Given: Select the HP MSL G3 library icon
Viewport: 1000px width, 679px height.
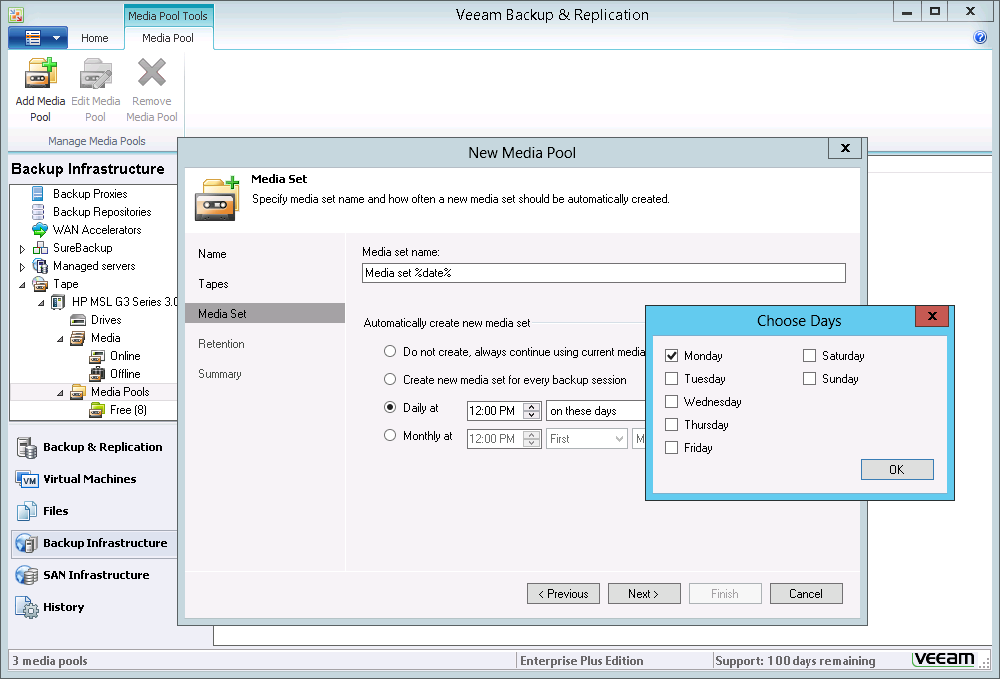Looking at the screenshot, I should click(58, 302).
